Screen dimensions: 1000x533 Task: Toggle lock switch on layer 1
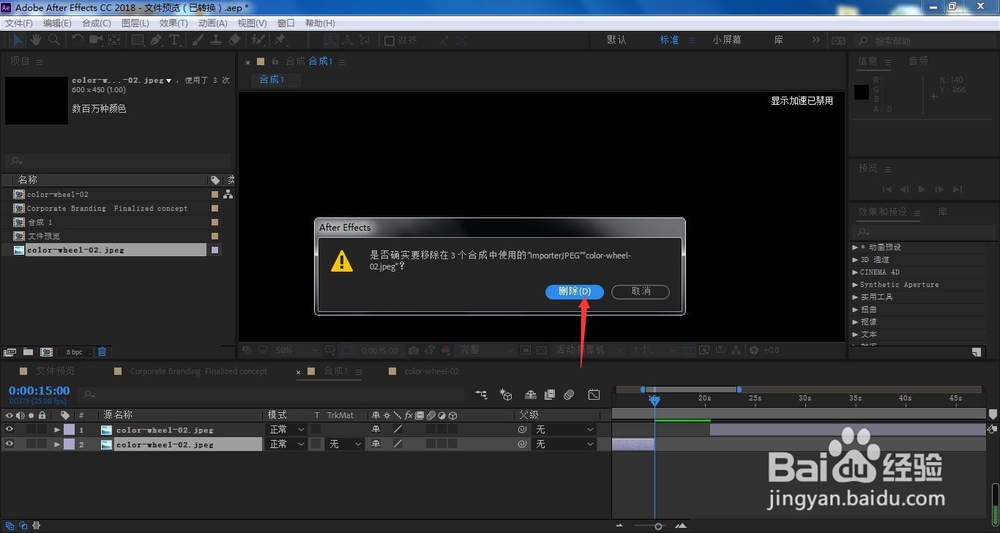42,429
